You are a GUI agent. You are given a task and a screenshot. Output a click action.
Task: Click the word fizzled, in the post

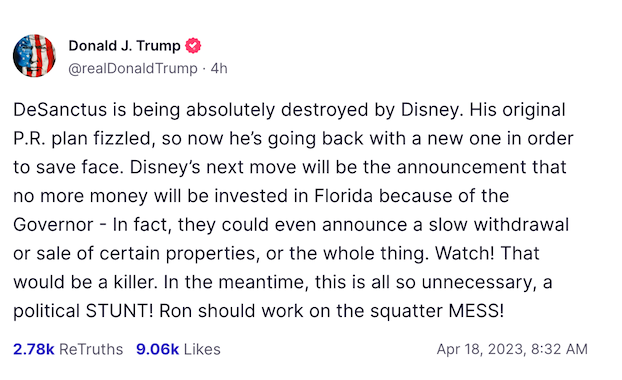(x=124, y=139)
